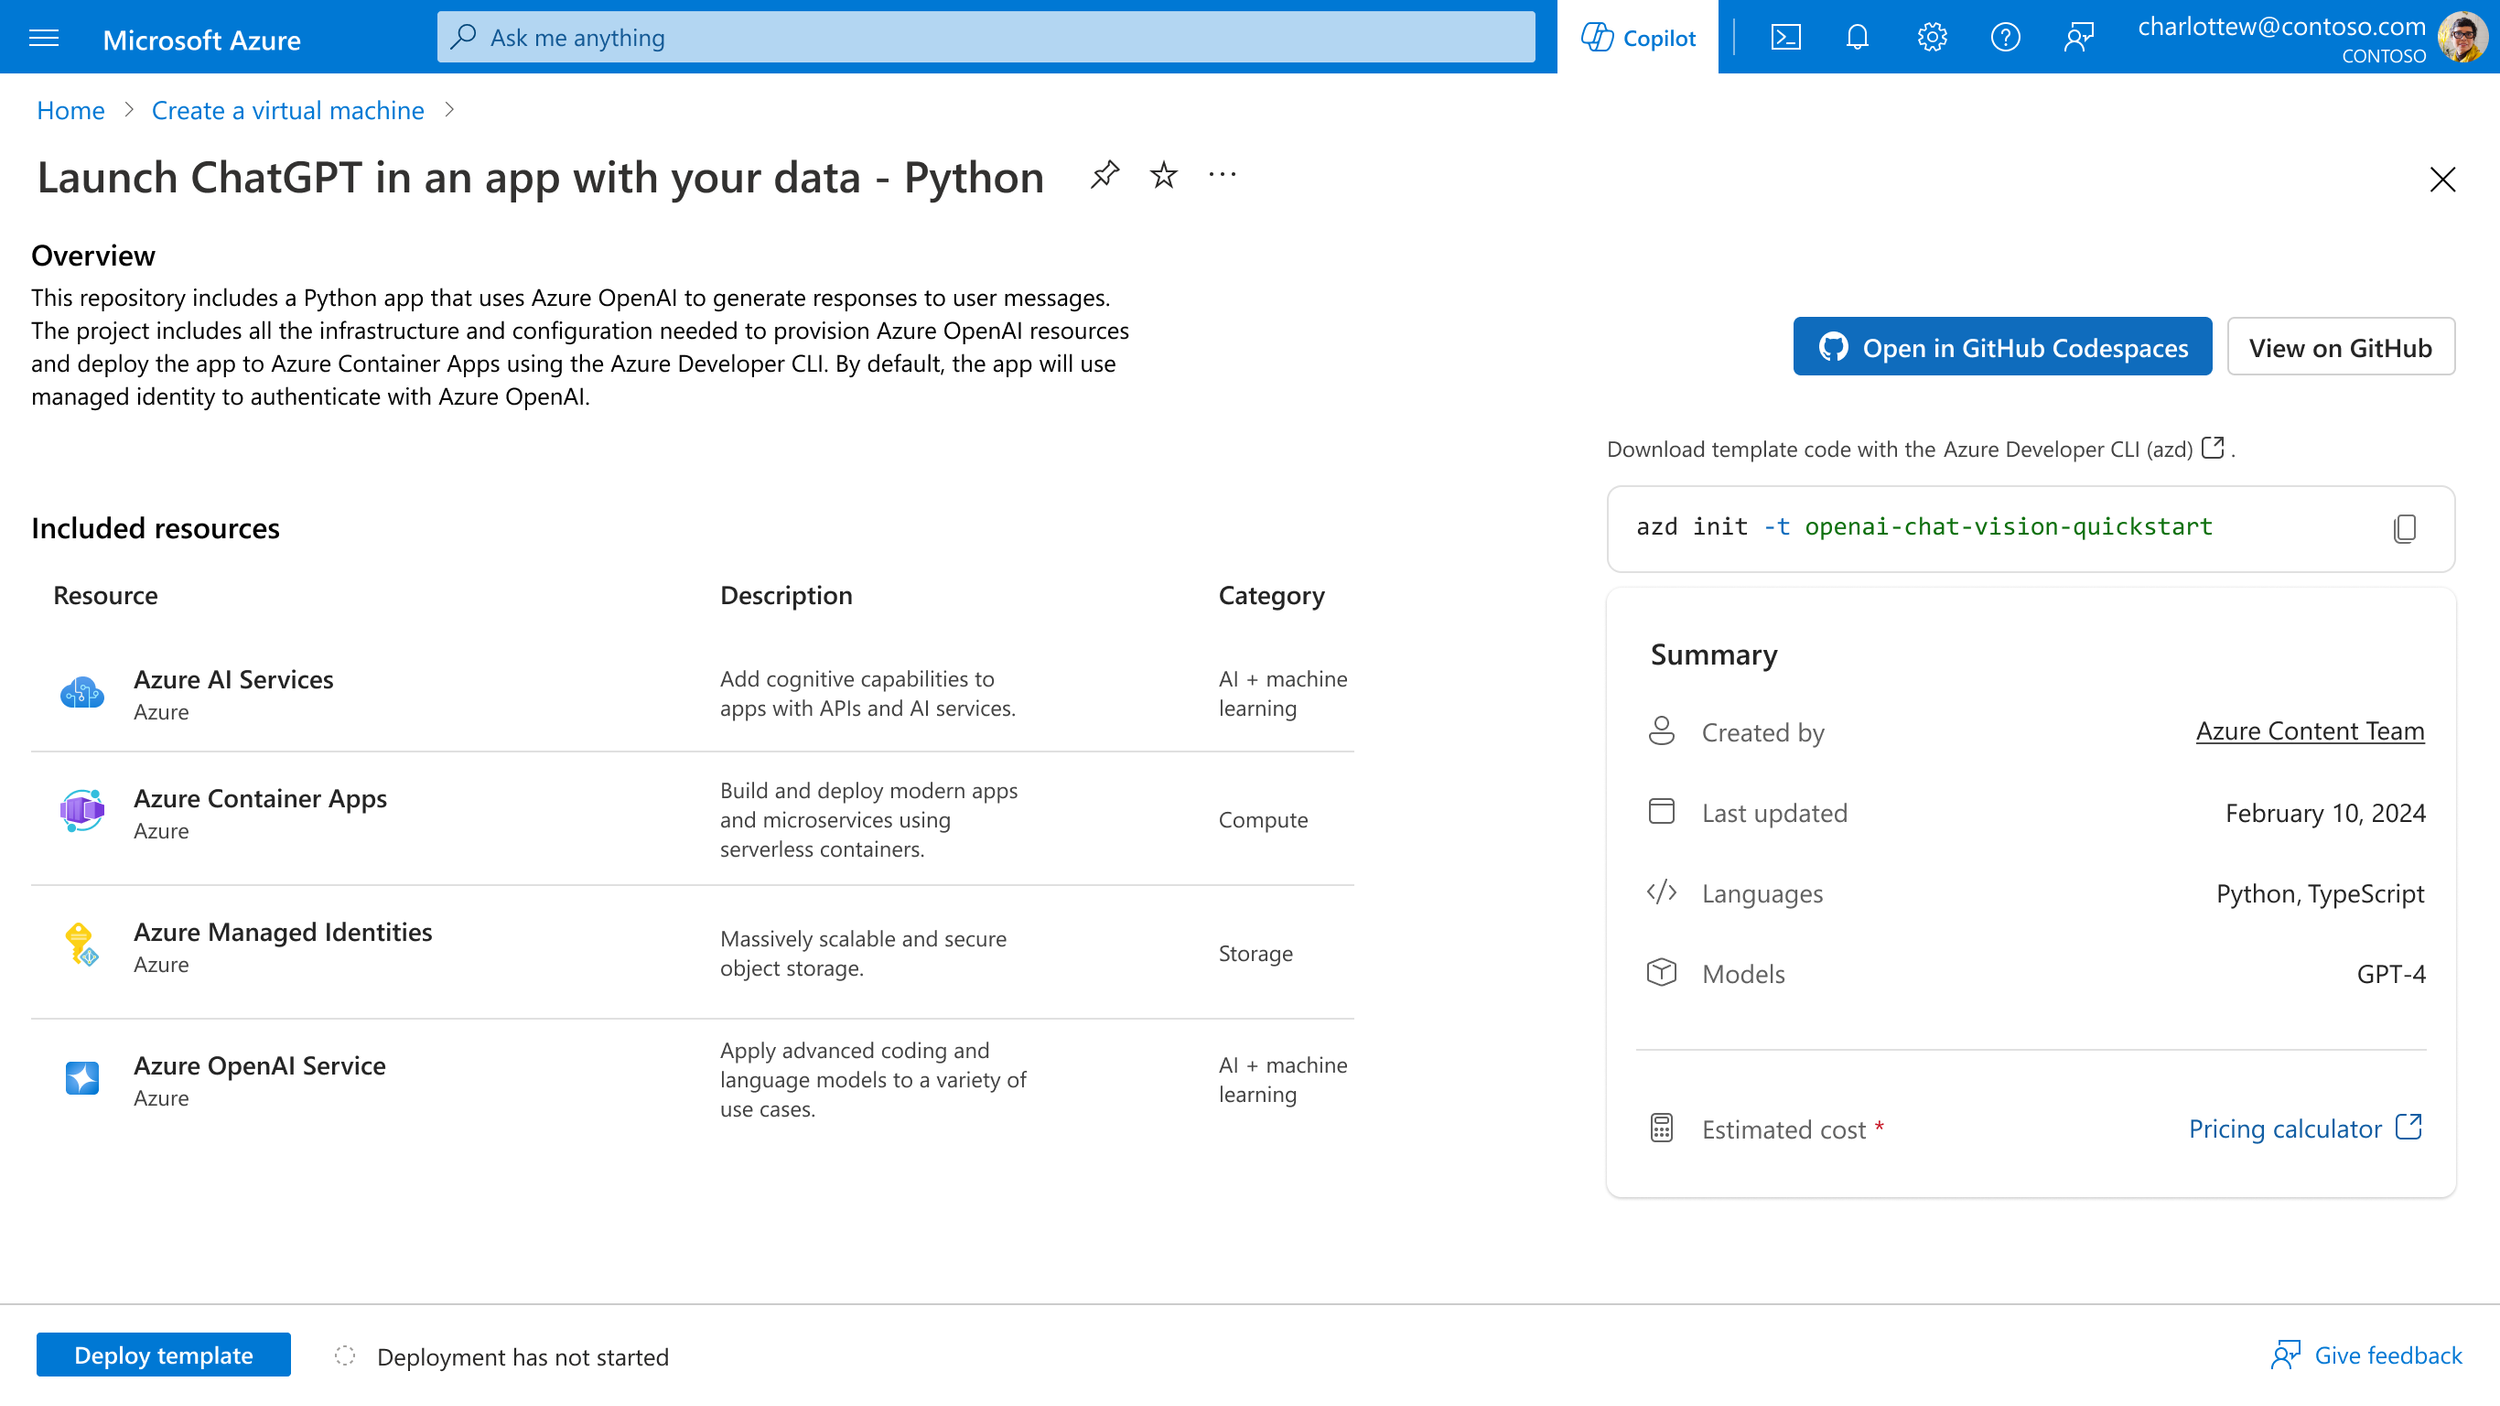Screen dimensions: 2500x1406
Task: Open the help and support icon
Action: point(2006,37)
